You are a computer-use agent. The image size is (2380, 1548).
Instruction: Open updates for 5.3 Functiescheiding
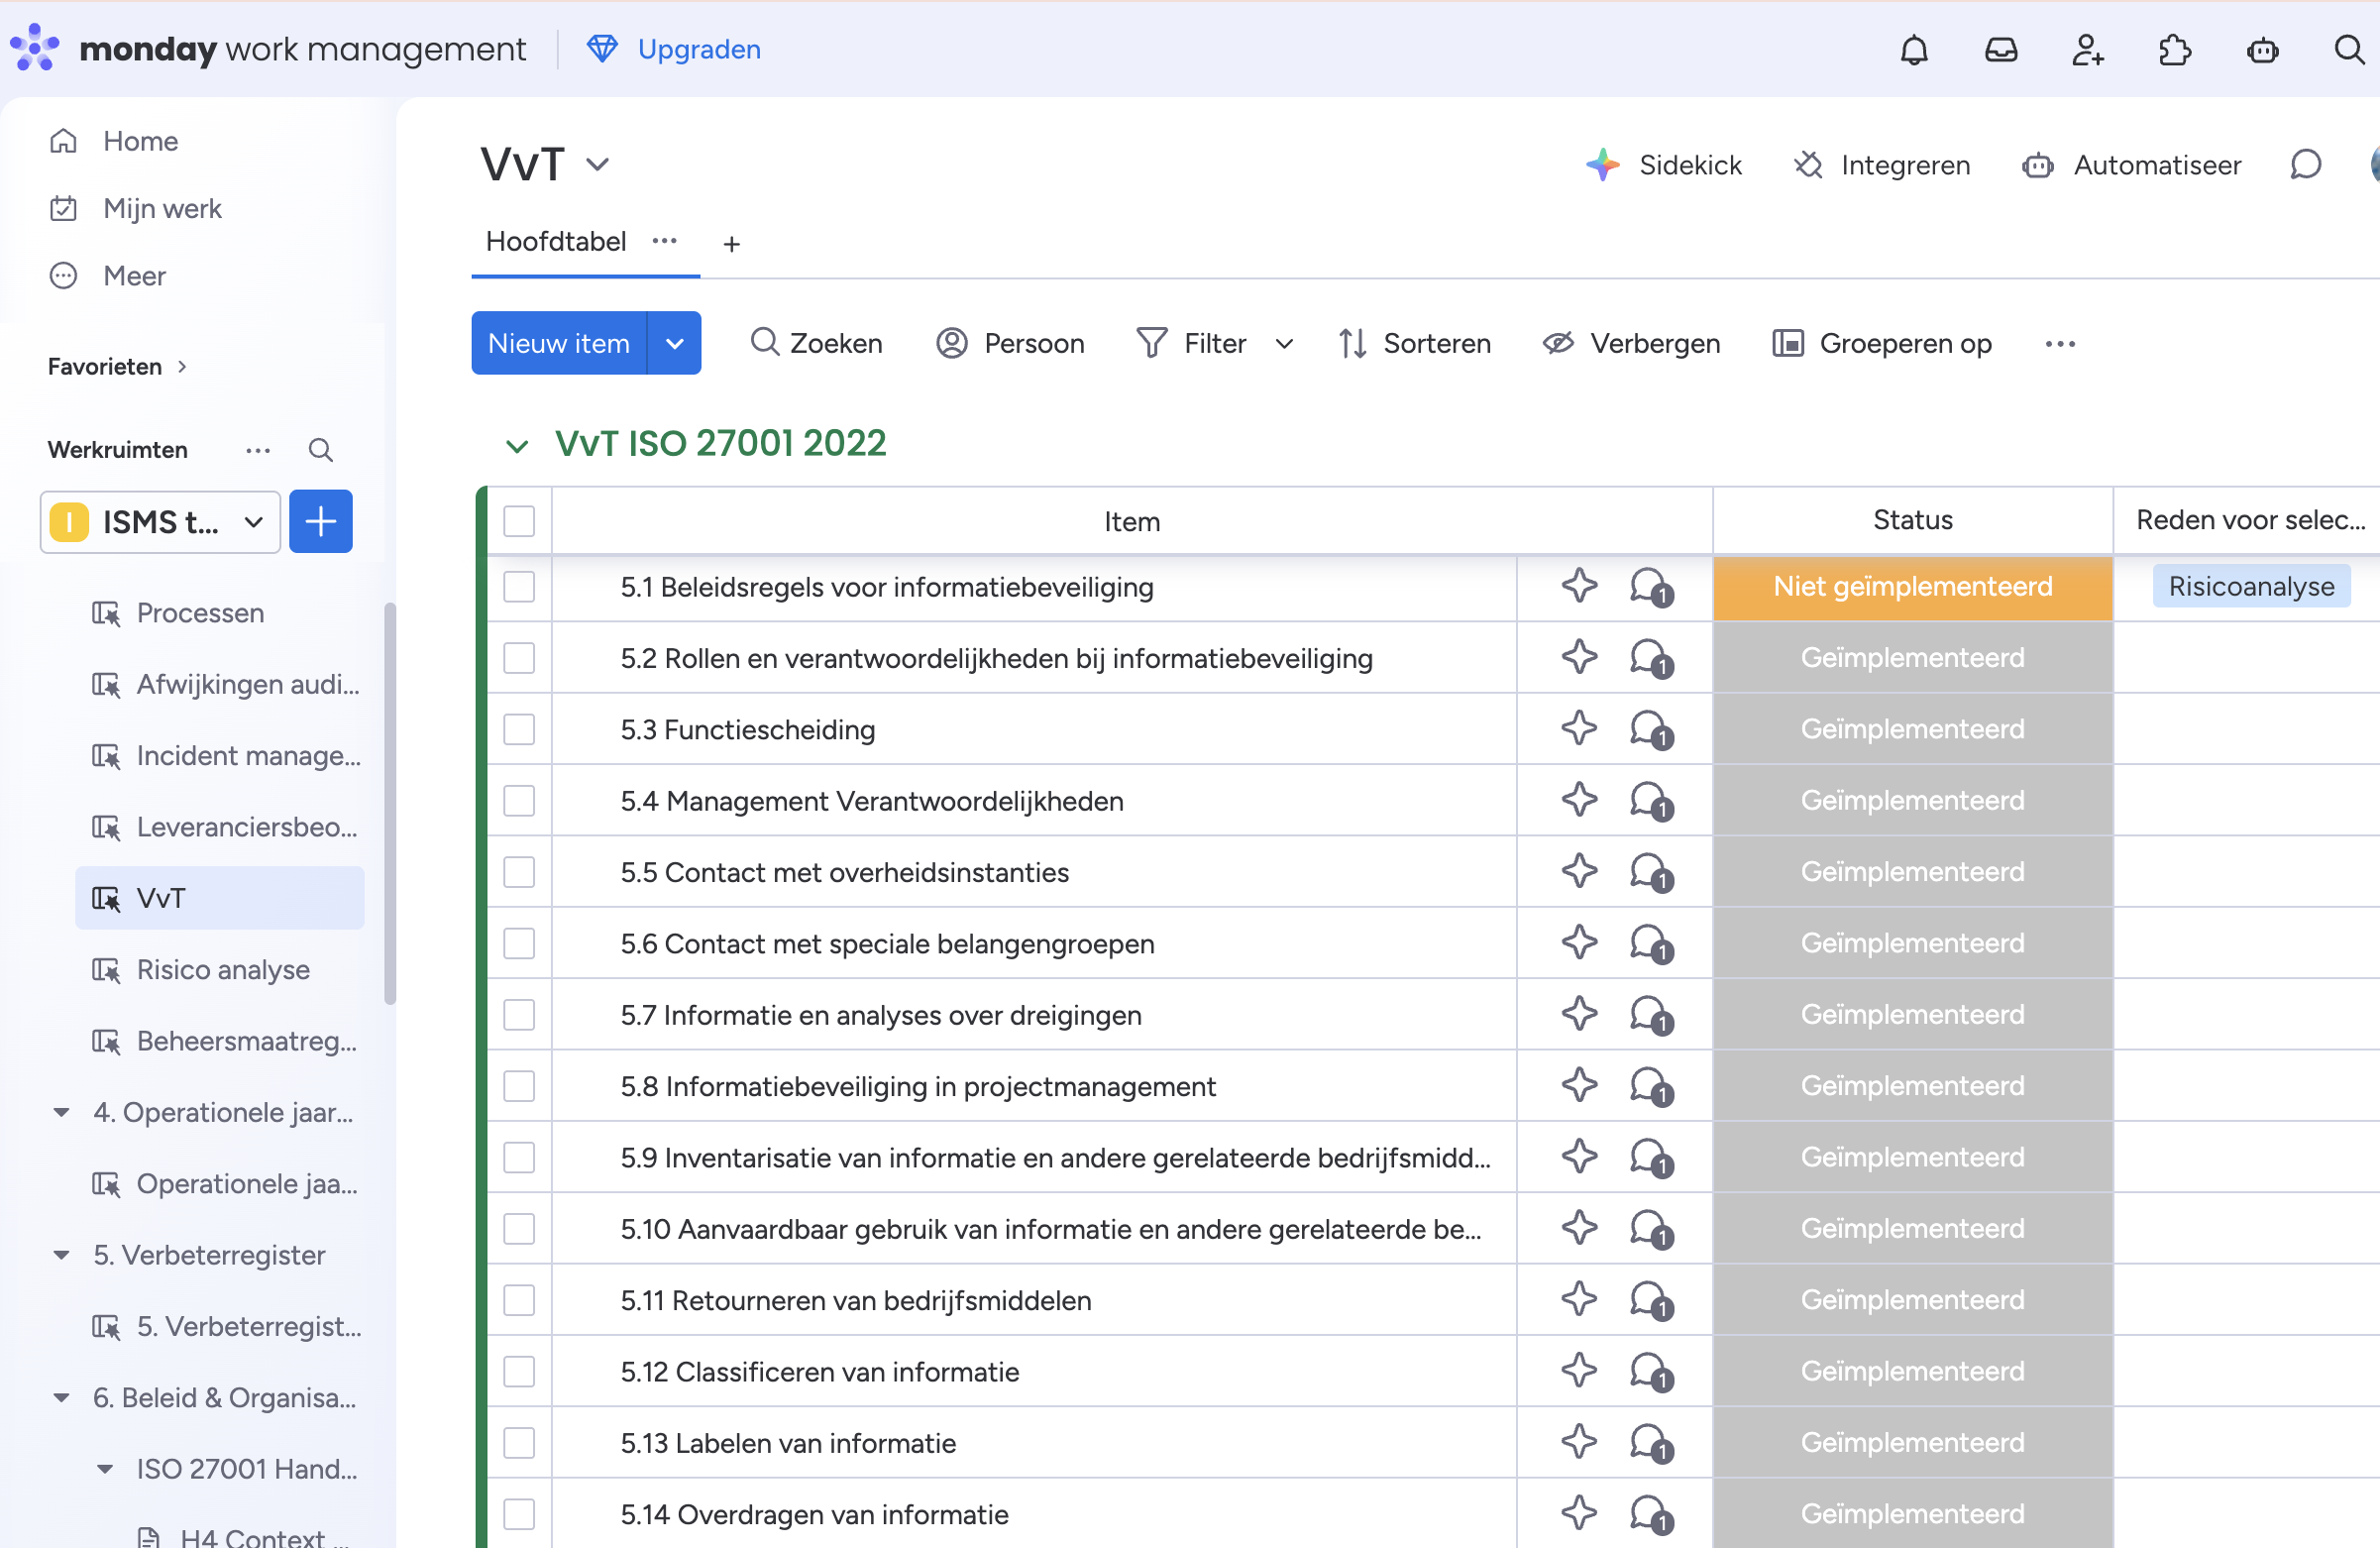tap(1650, 729)
